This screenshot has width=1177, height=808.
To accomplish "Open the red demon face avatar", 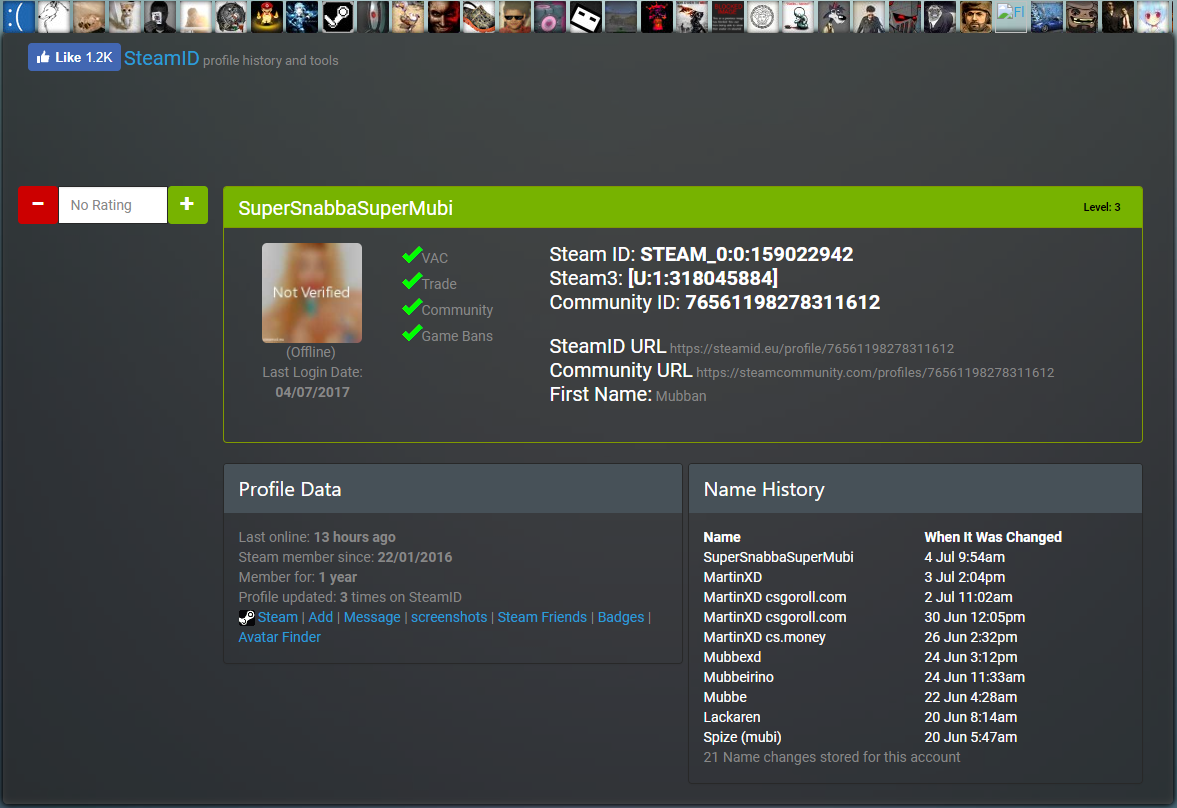I will tap(443, 17).
